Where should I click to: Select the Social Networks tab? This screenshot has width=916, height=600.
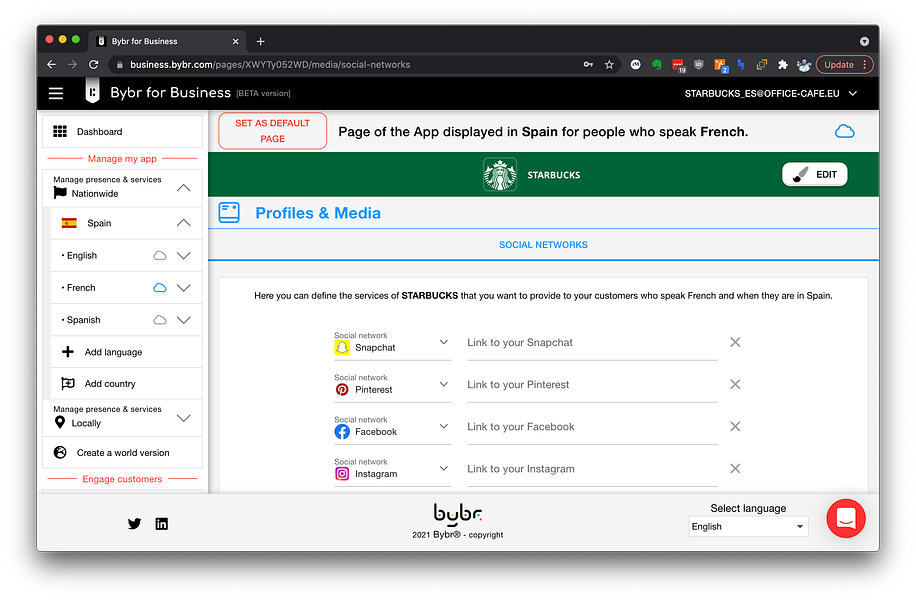click(x=543, y=245)
